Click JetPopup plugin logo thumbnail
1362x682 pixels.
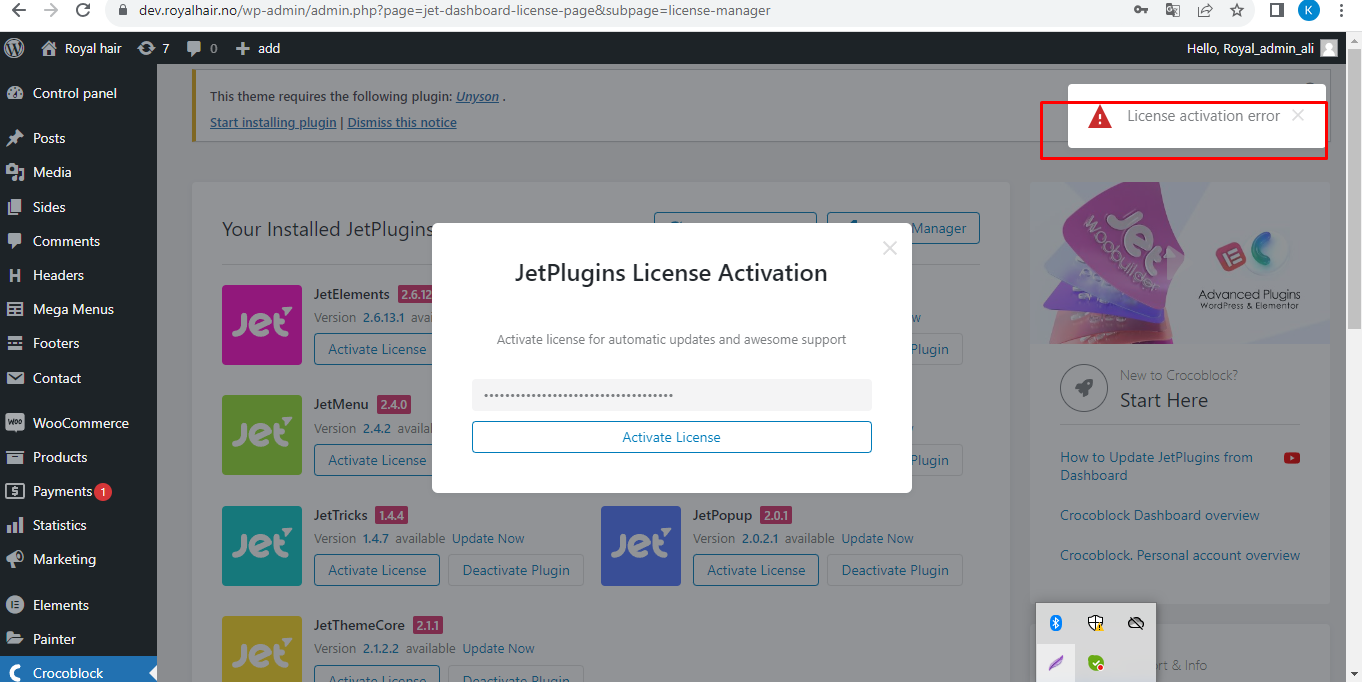pyautogui.click(x=641, y=545)
